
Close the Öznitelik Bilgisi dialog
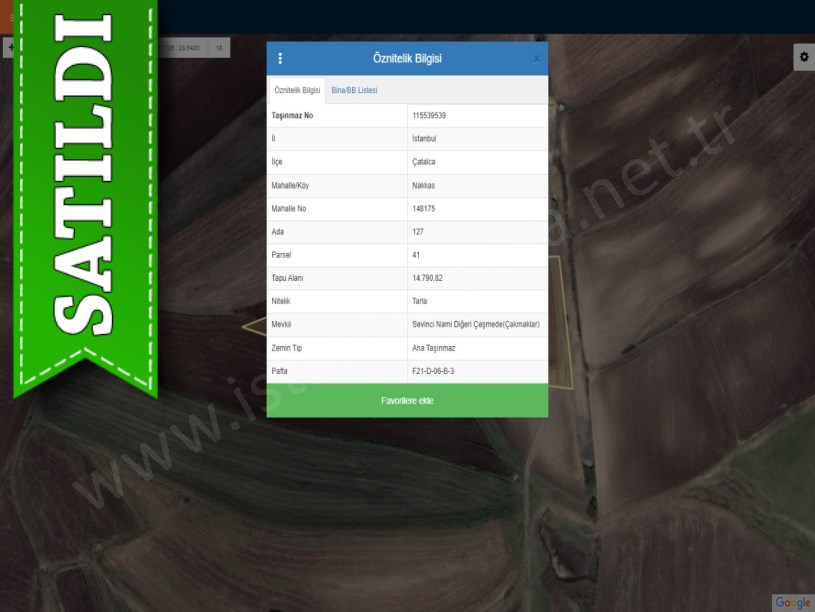point(536,59)
